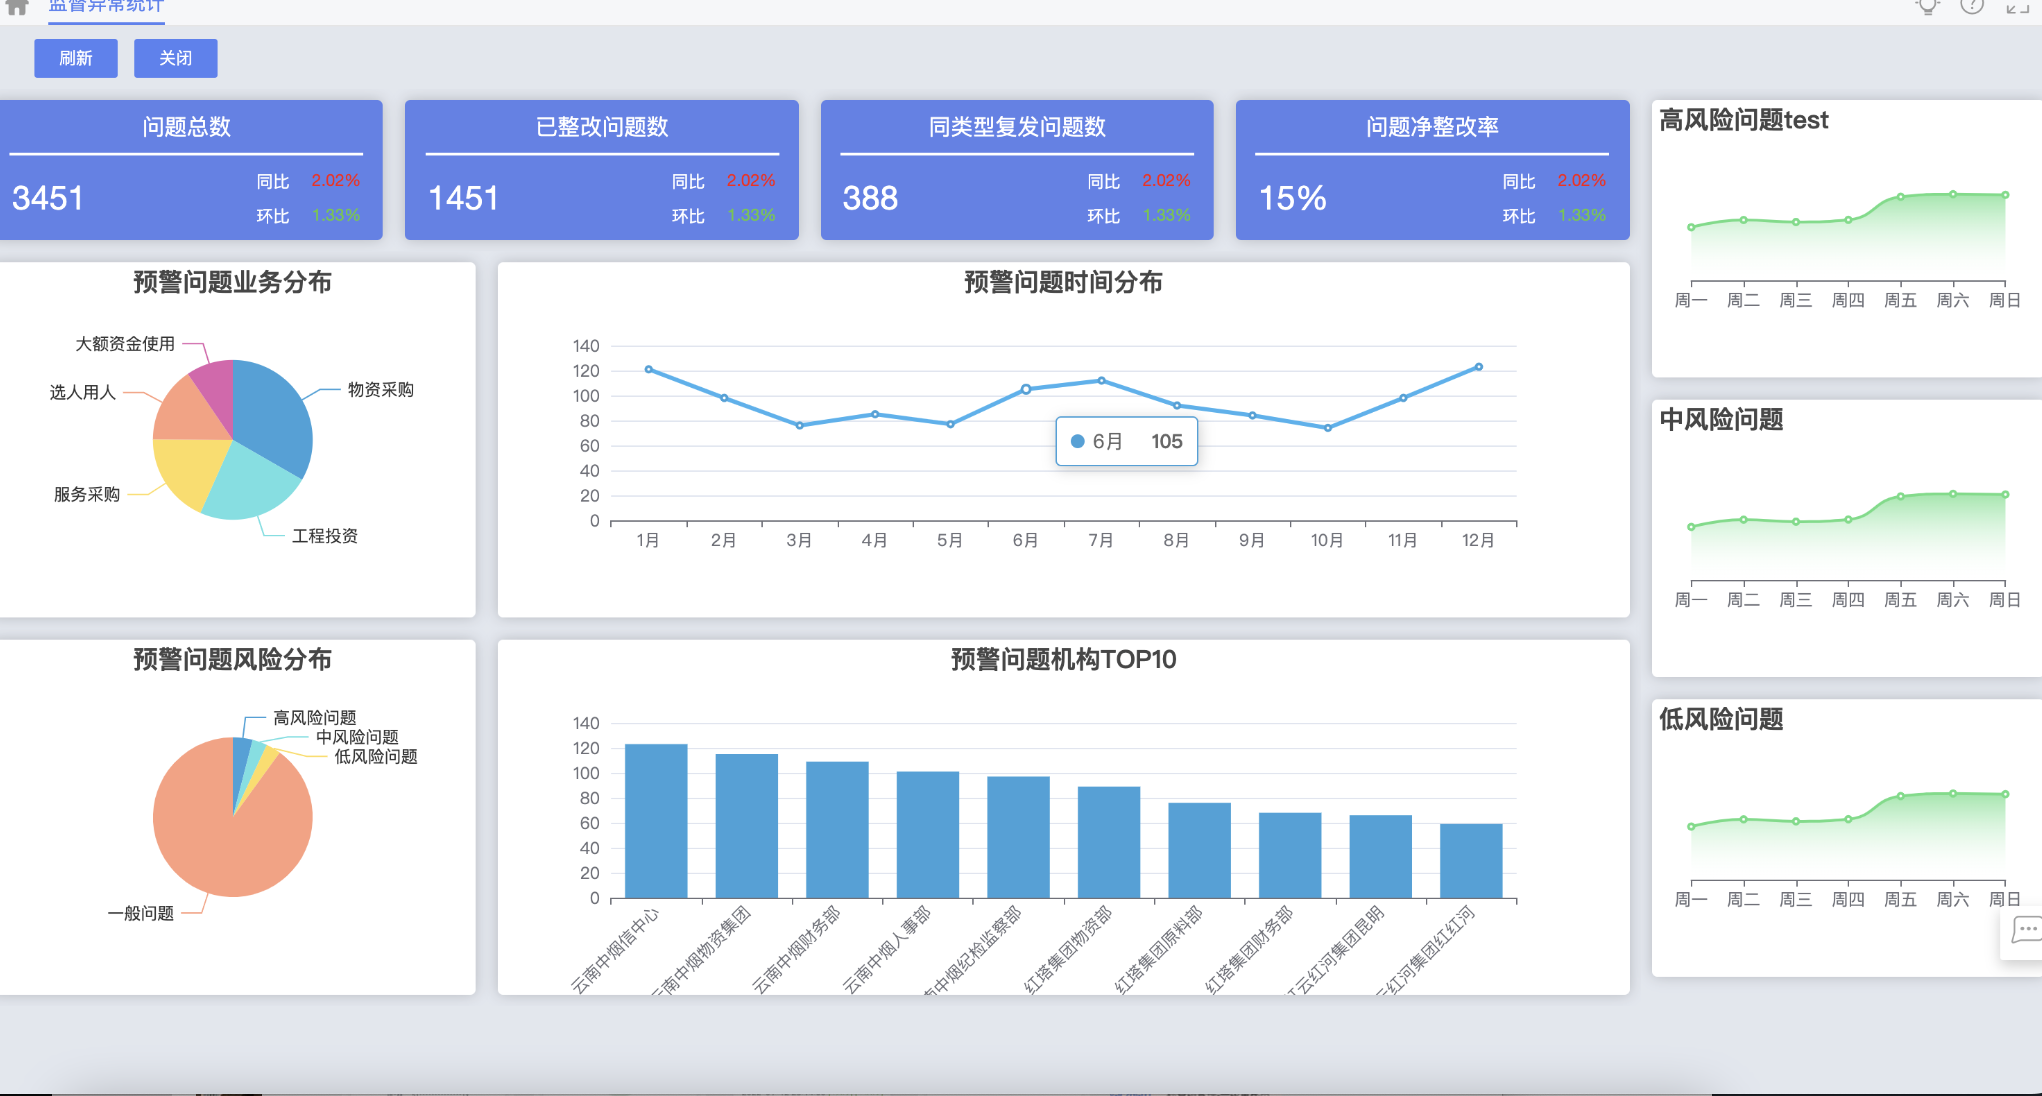Click the 周四 point in 中风险问题 chart
This screenshot has width=2042, height=1096.
point(1848,519)
